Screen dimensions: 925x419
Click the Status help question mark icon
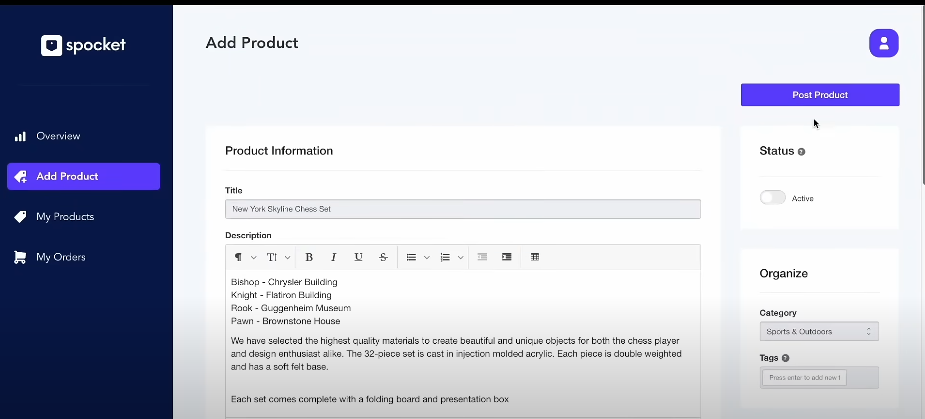click(801, 152)
